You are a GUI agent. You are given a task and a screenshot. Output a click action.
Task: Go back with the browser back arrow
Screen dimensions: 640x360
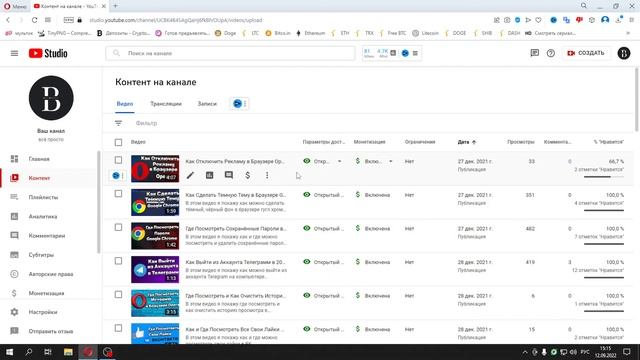click(x=8, y=20)
